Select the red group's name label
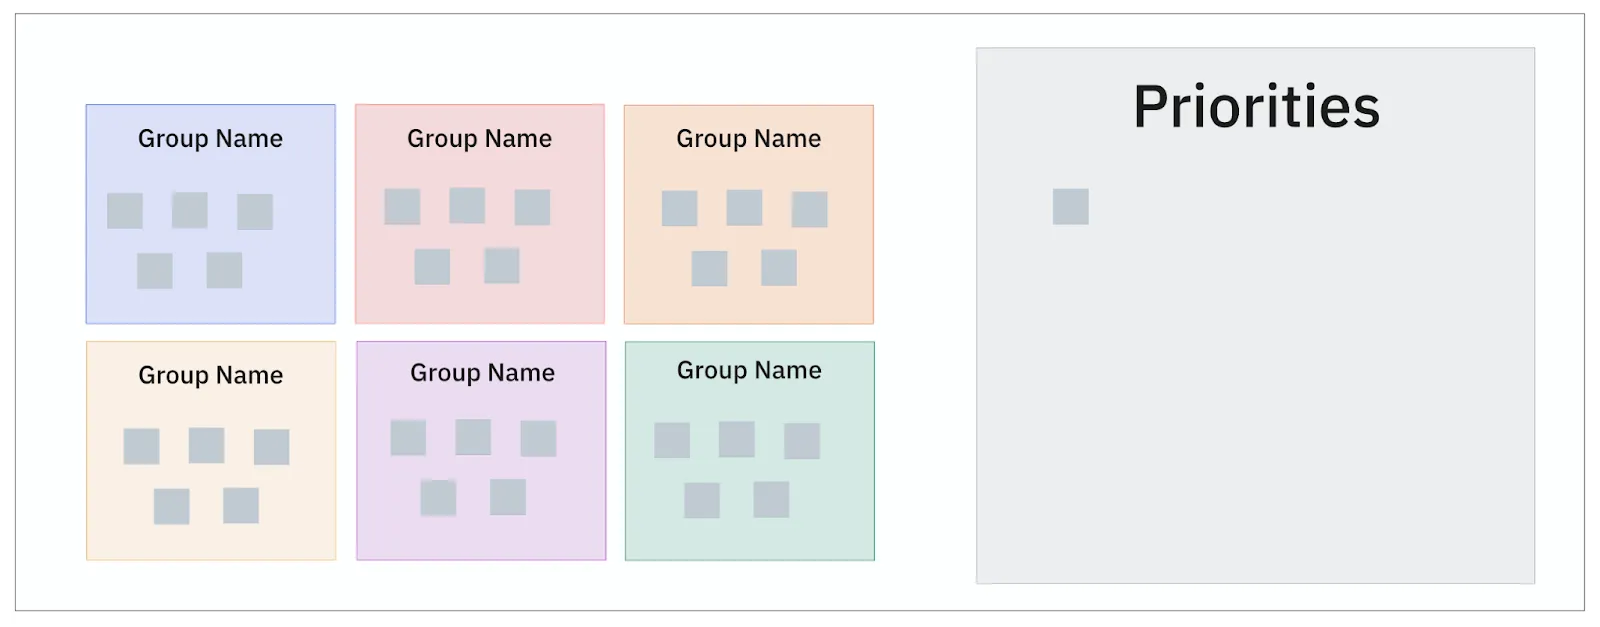Screen dimensions: 1600x627 tap(479, 139)
